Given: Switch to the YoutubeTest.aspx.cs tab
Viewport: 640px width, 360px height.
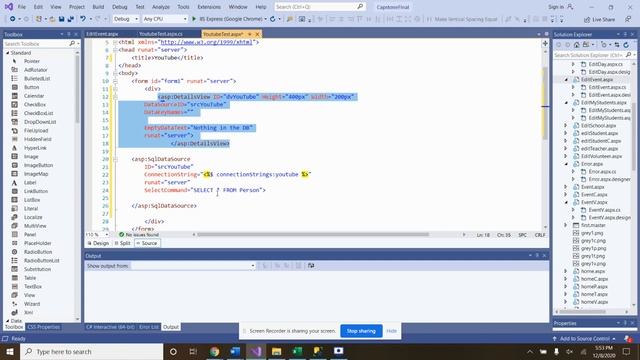Looking at the screenshot, I should click(161, 34).
